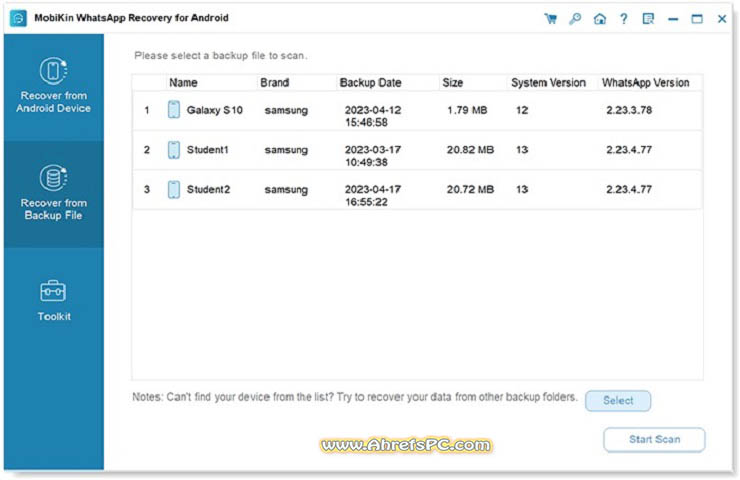Viewport: 740px width, 480px height.
Task: Open the help question mark icon
Action: (624, 19)
